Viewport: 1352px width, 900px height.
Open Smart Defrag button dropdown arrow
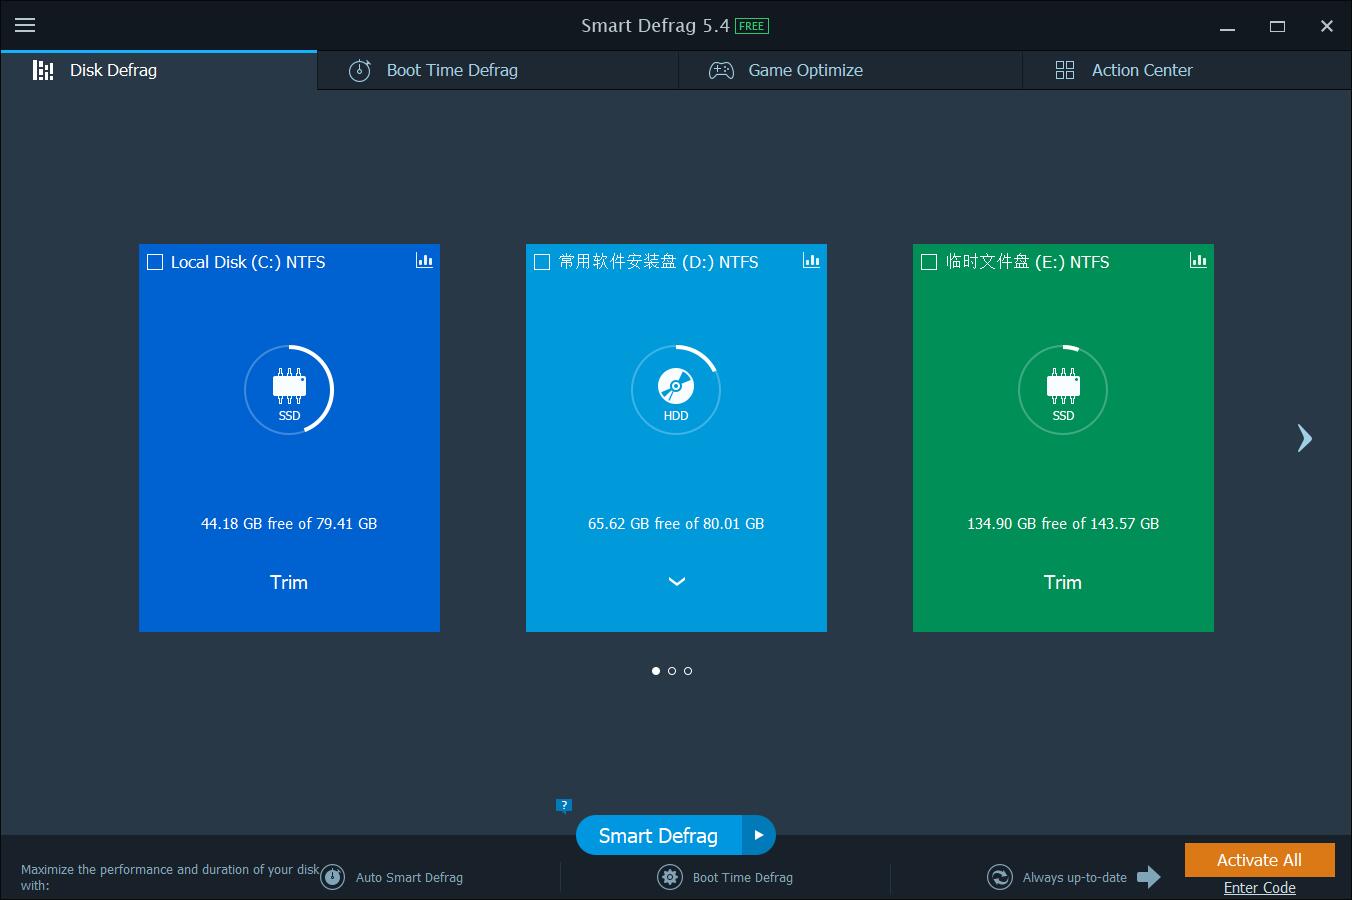[758, 835]
